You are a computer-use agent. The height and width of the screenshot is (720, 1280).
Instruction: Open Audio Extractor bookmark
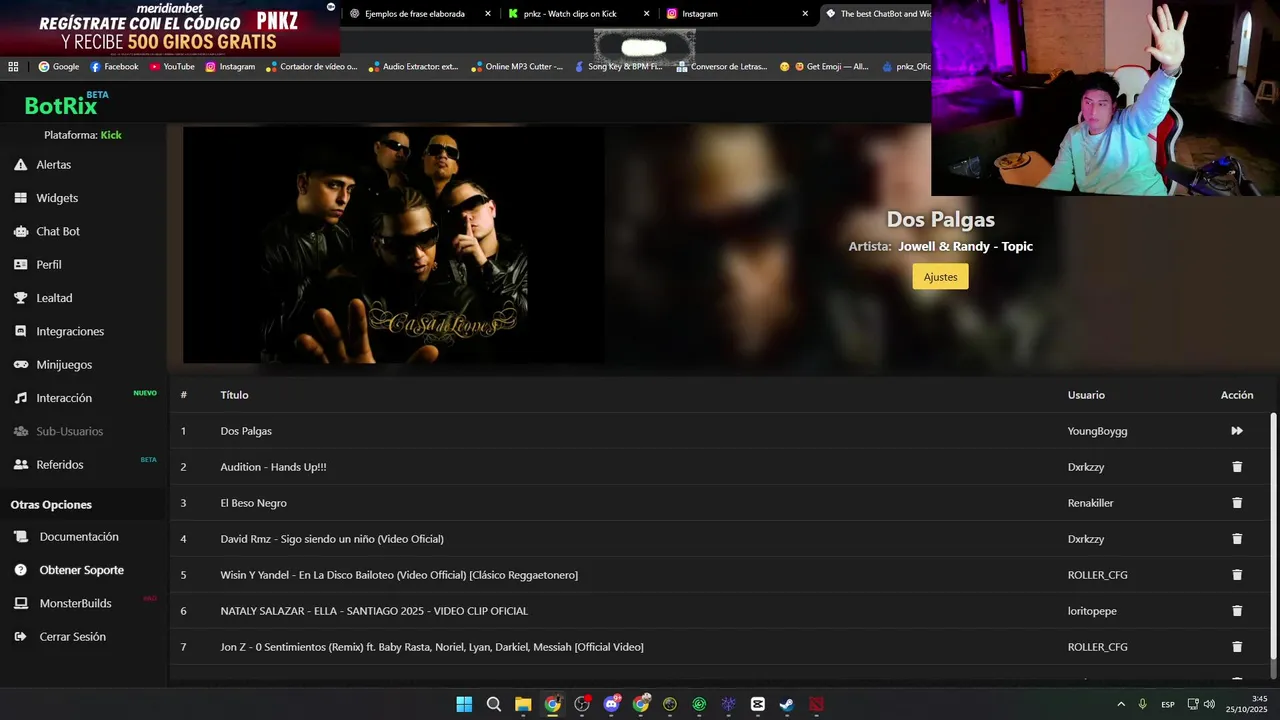[x=412, y=67]
